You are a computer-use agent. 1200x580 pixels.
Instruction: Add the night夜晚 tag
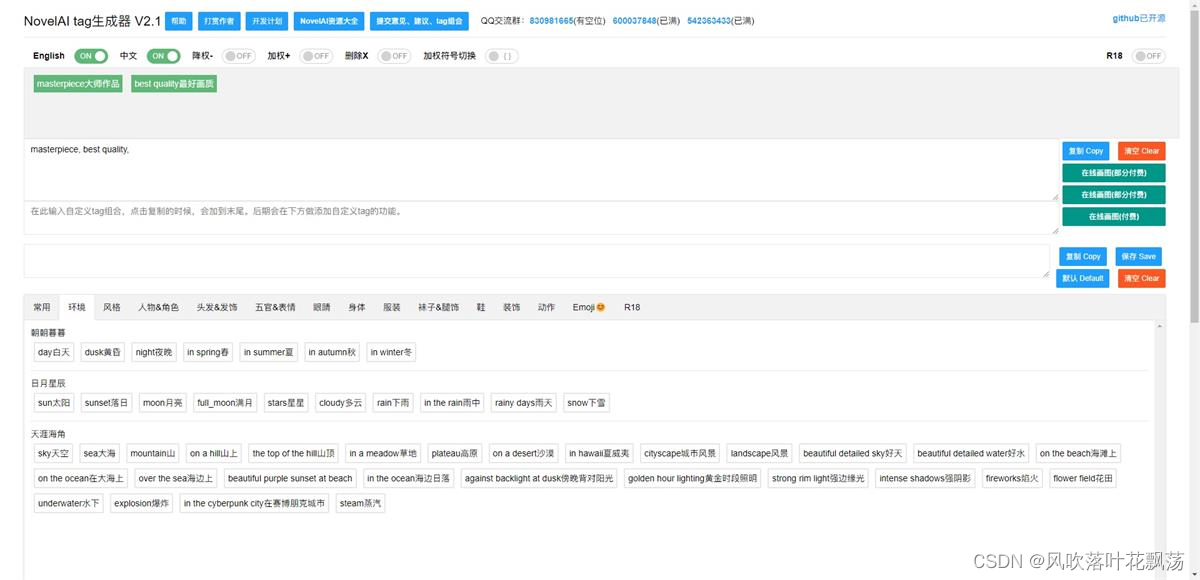(154, 352)
